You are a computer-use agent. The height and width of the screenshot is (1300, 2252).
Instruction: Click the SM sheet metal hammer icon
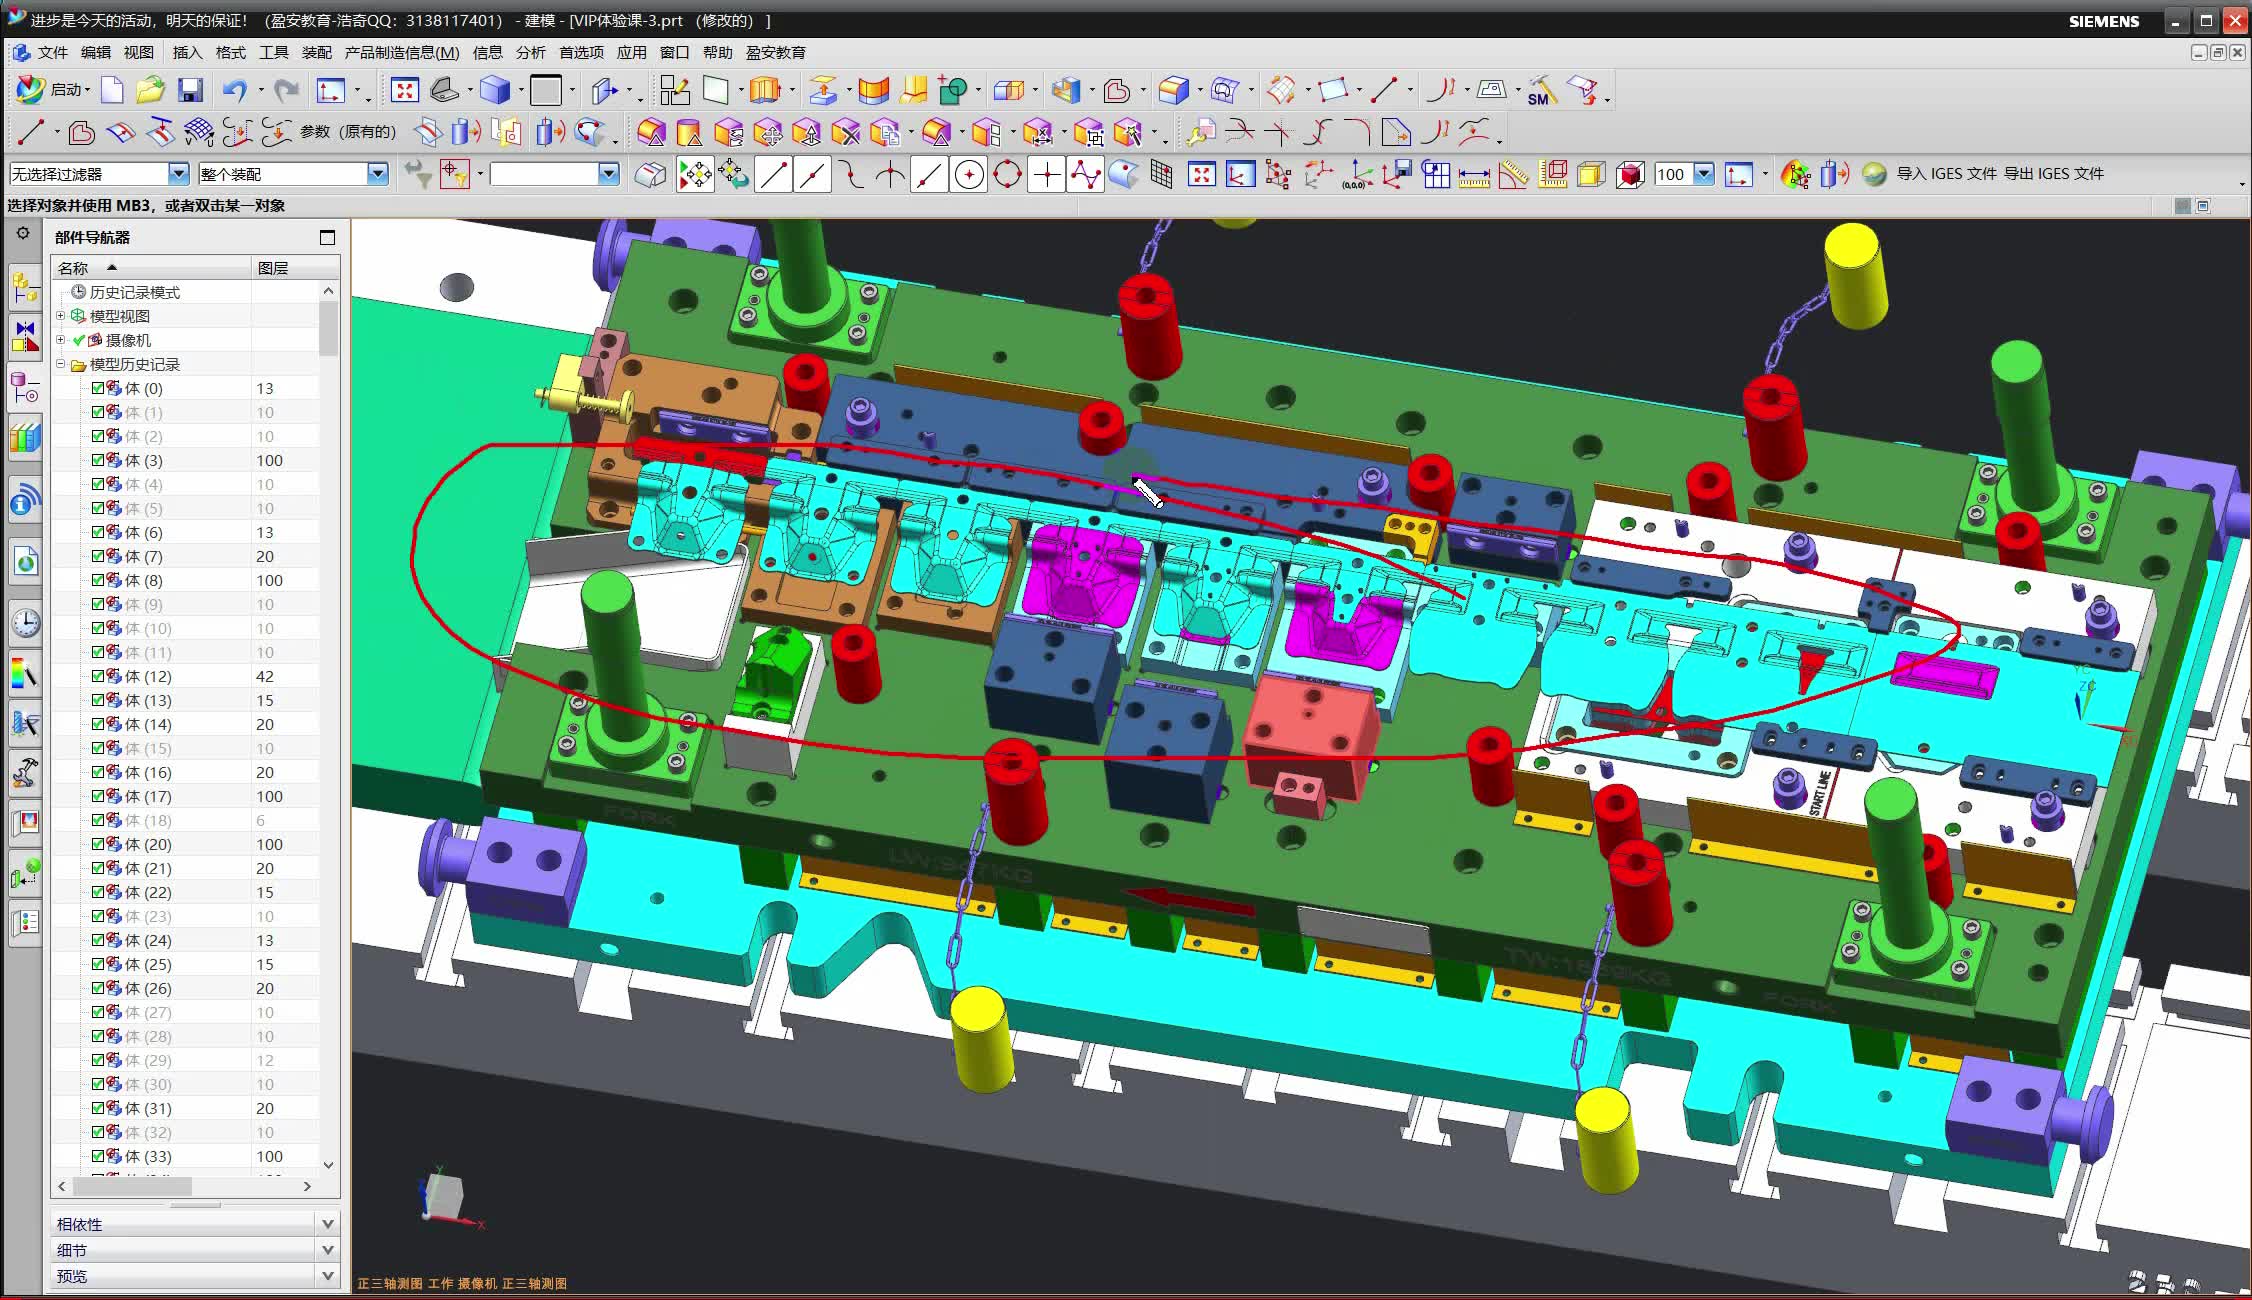coord(1540,91)
